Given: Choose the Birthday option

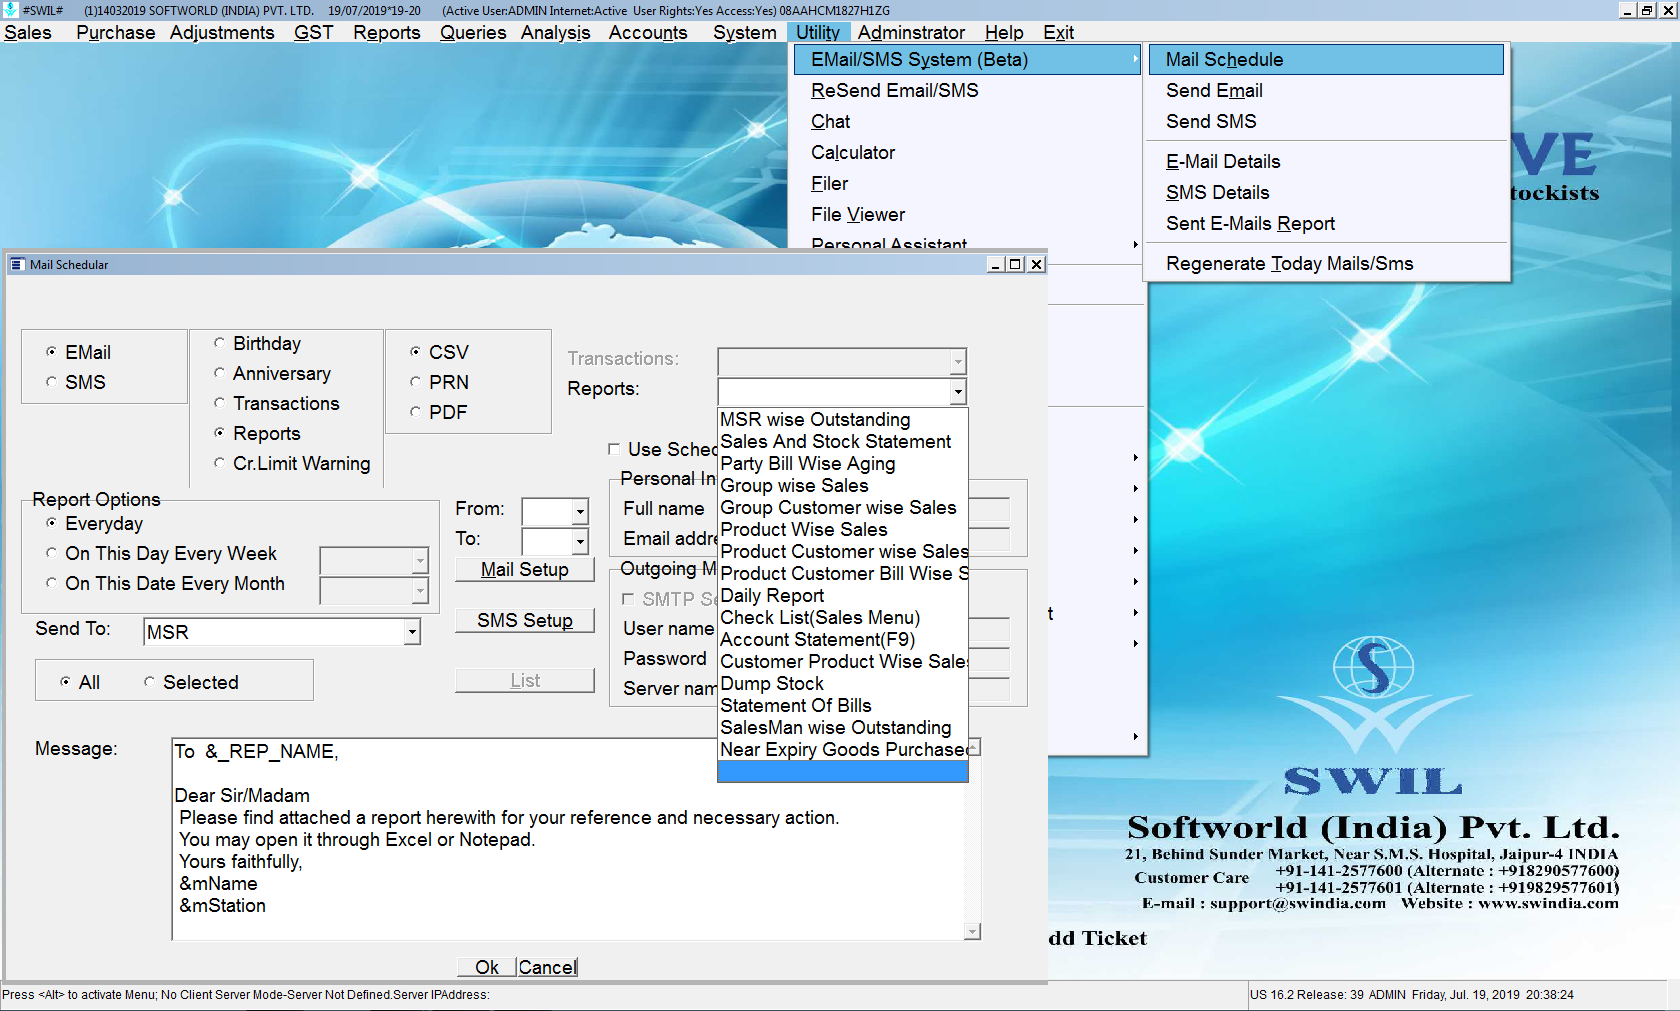Looking at the screenshot, I should point(219,343).
